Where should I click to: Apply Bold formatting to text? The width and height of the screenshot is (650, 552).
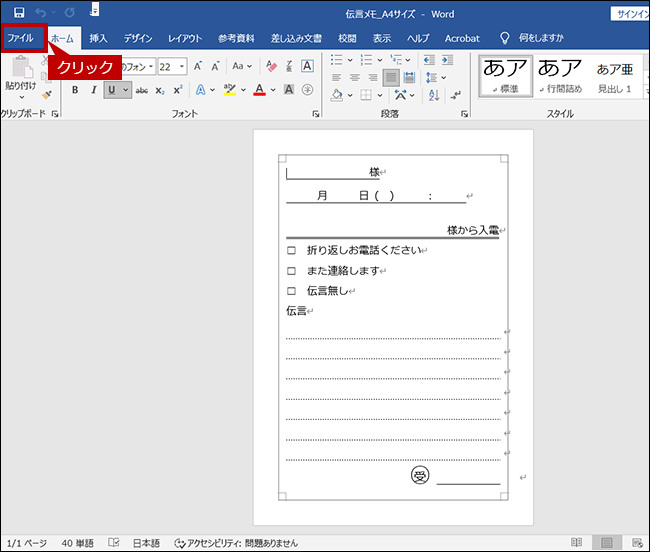(x=75, y=91)
